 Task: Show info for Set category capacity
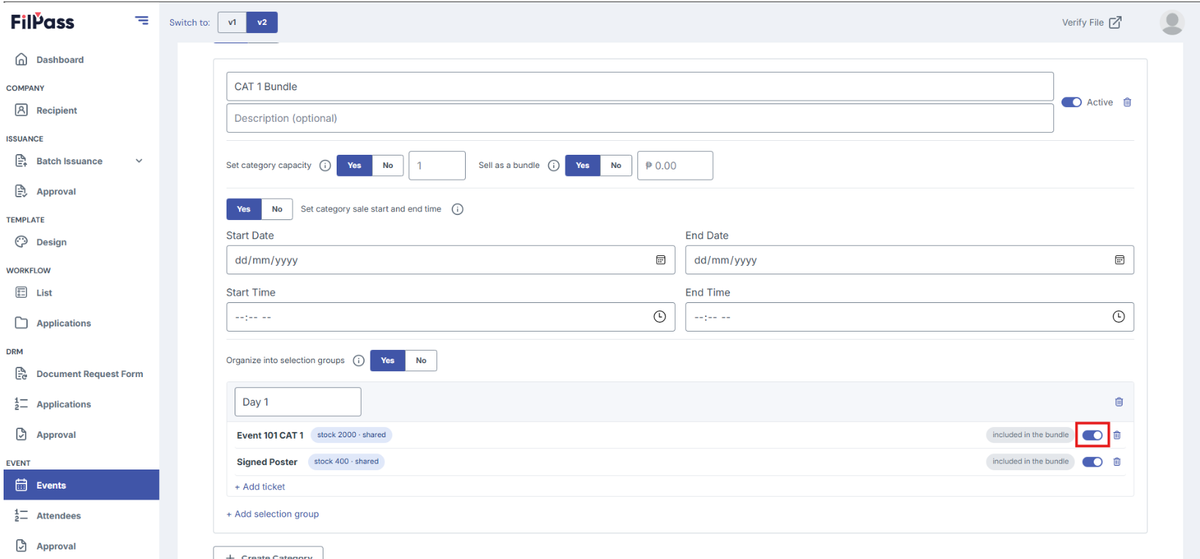325,165
